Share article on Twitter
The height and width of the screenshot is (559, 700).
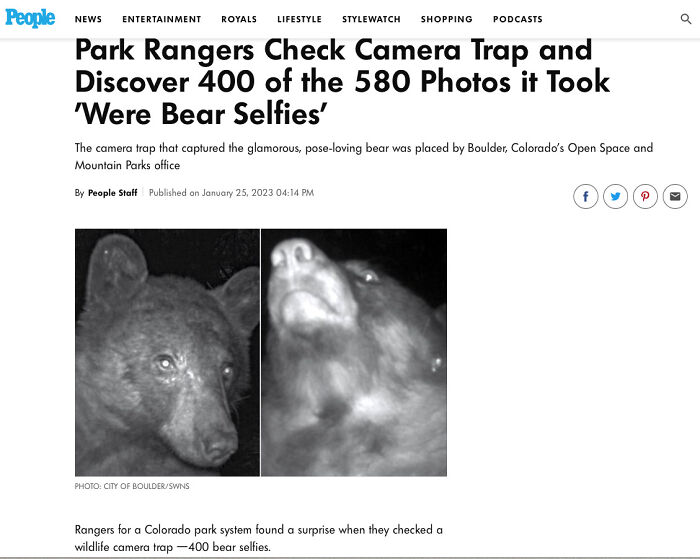click(x=616, y=196)
